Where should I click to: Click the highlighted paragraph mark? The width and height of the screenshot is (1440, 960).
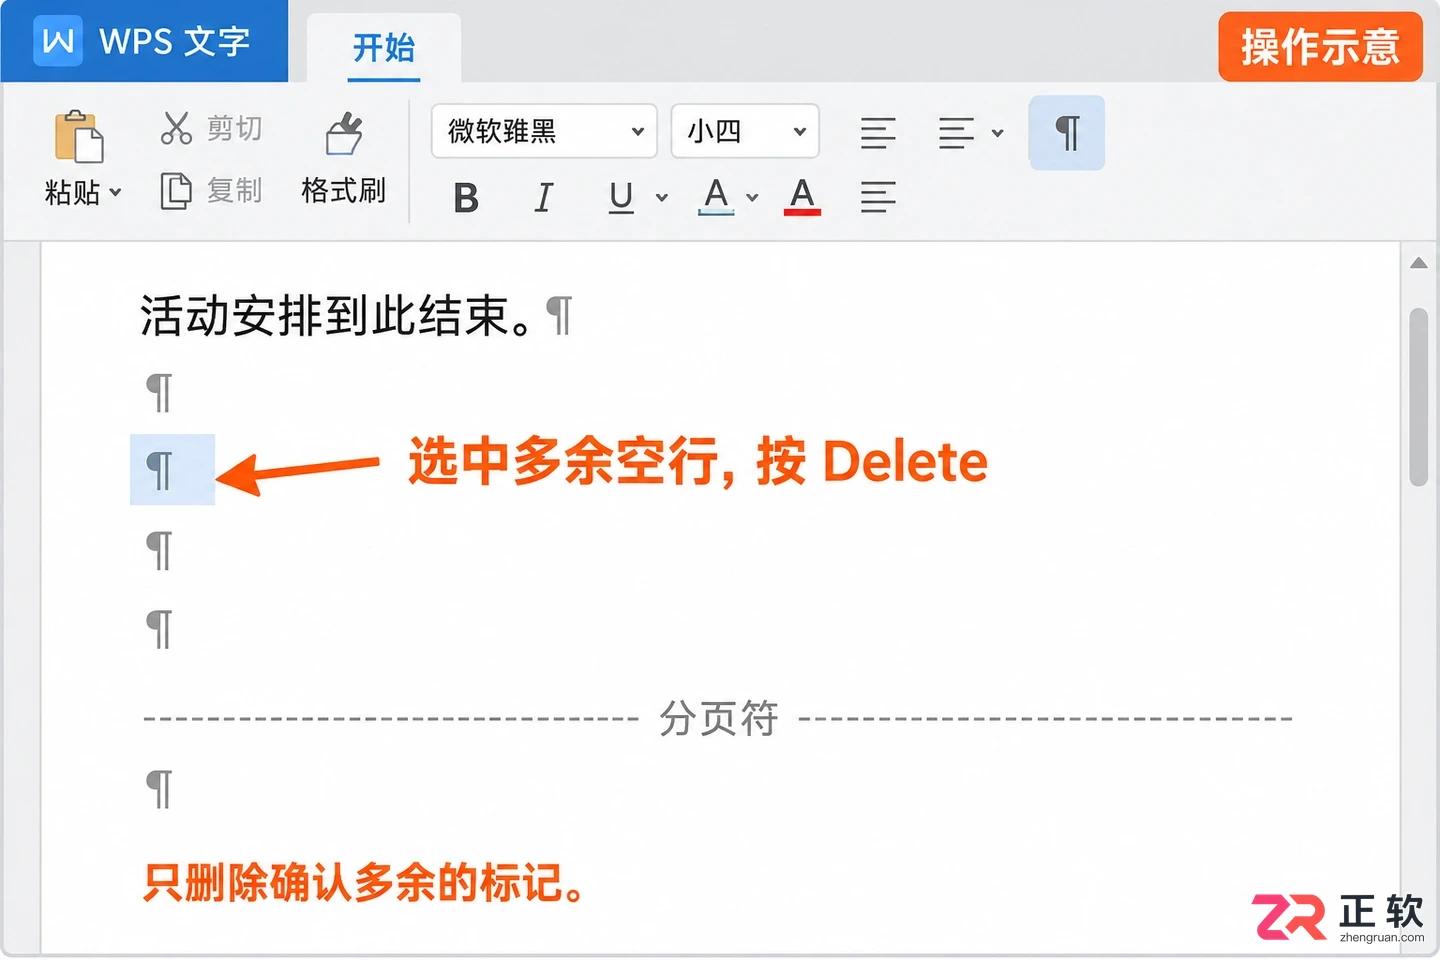pos(172,469)
